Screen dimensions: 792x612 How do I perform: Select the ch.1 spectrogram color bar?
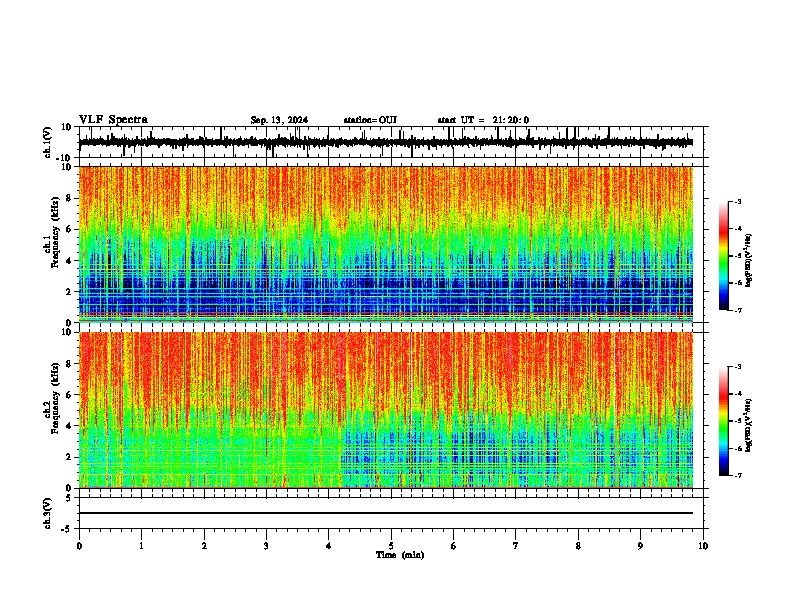click(723, 256)
